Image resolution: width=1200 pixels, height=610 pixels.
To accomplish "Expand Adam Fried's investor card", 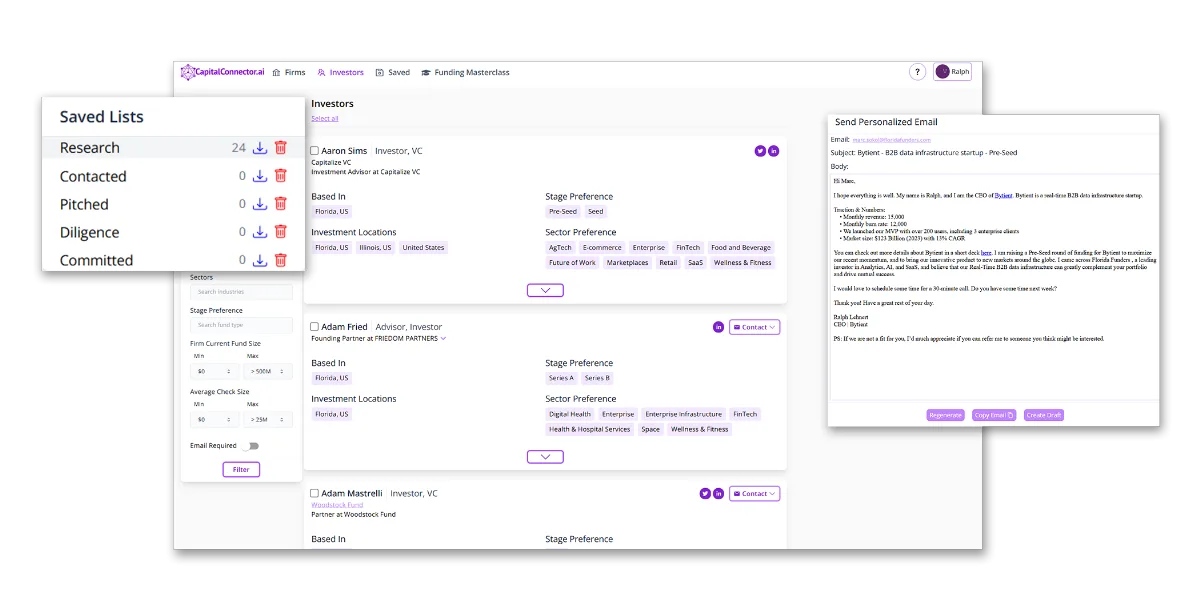I will tap(545, 457).
